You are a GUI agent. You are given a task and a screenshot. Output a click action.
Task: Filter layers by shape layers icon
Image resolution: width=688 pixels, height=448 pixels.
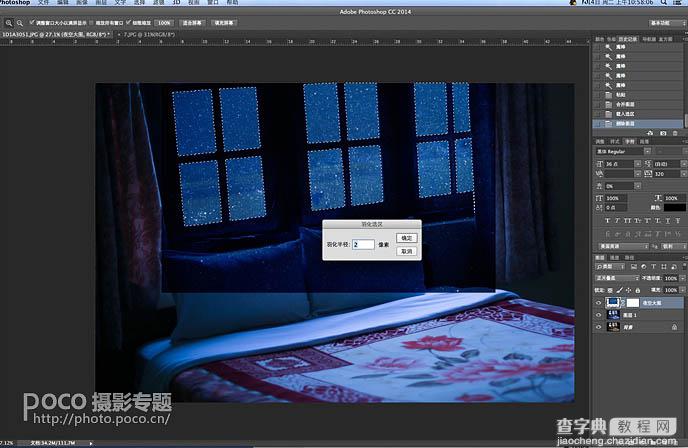click(663, 266)
